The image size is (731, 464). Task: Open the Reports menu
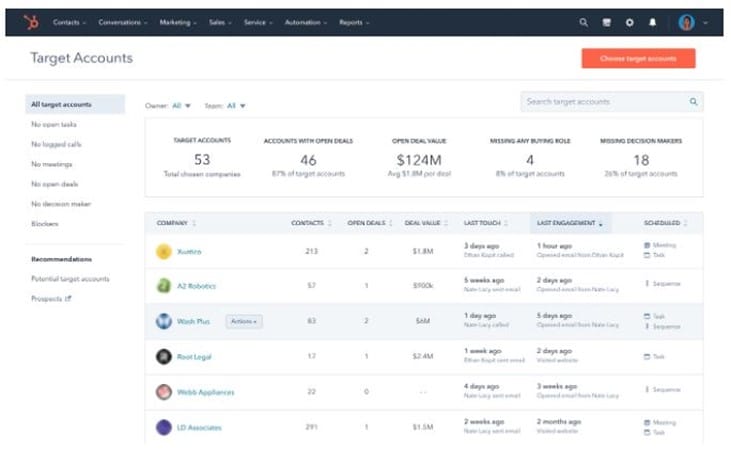354,22
